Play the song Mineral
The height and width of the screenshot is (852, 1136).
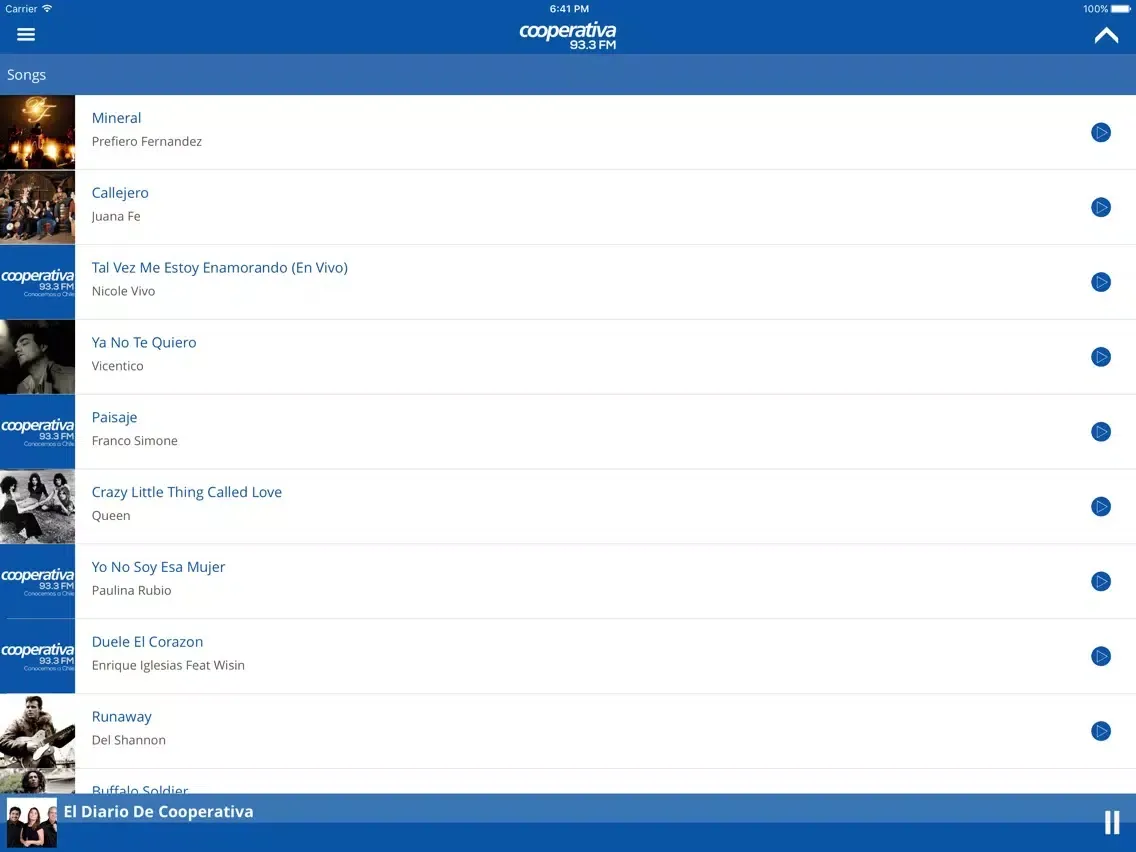(x=1100, y=133)
